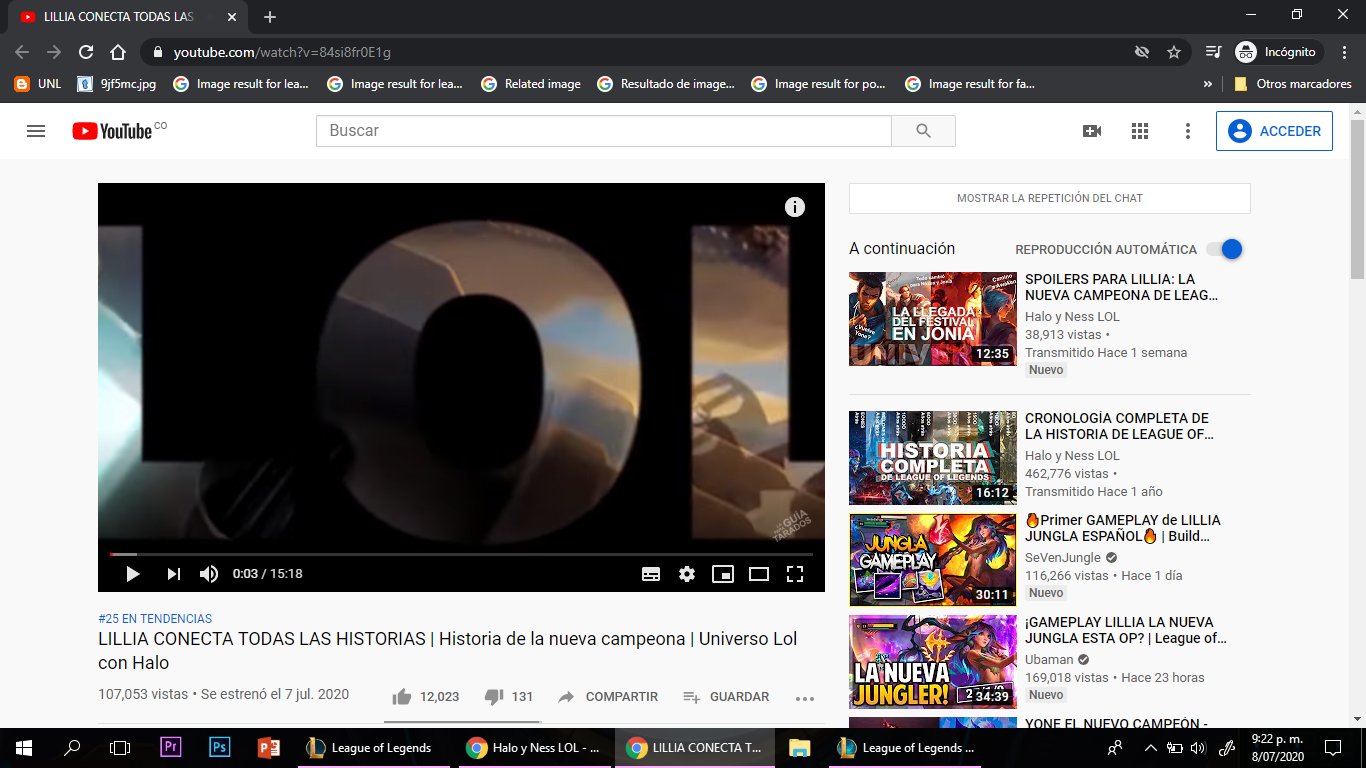The height and width of the screenshot is (768, 1366).
Task: Open tracking protection eye icon
Action: (1142, 52)
